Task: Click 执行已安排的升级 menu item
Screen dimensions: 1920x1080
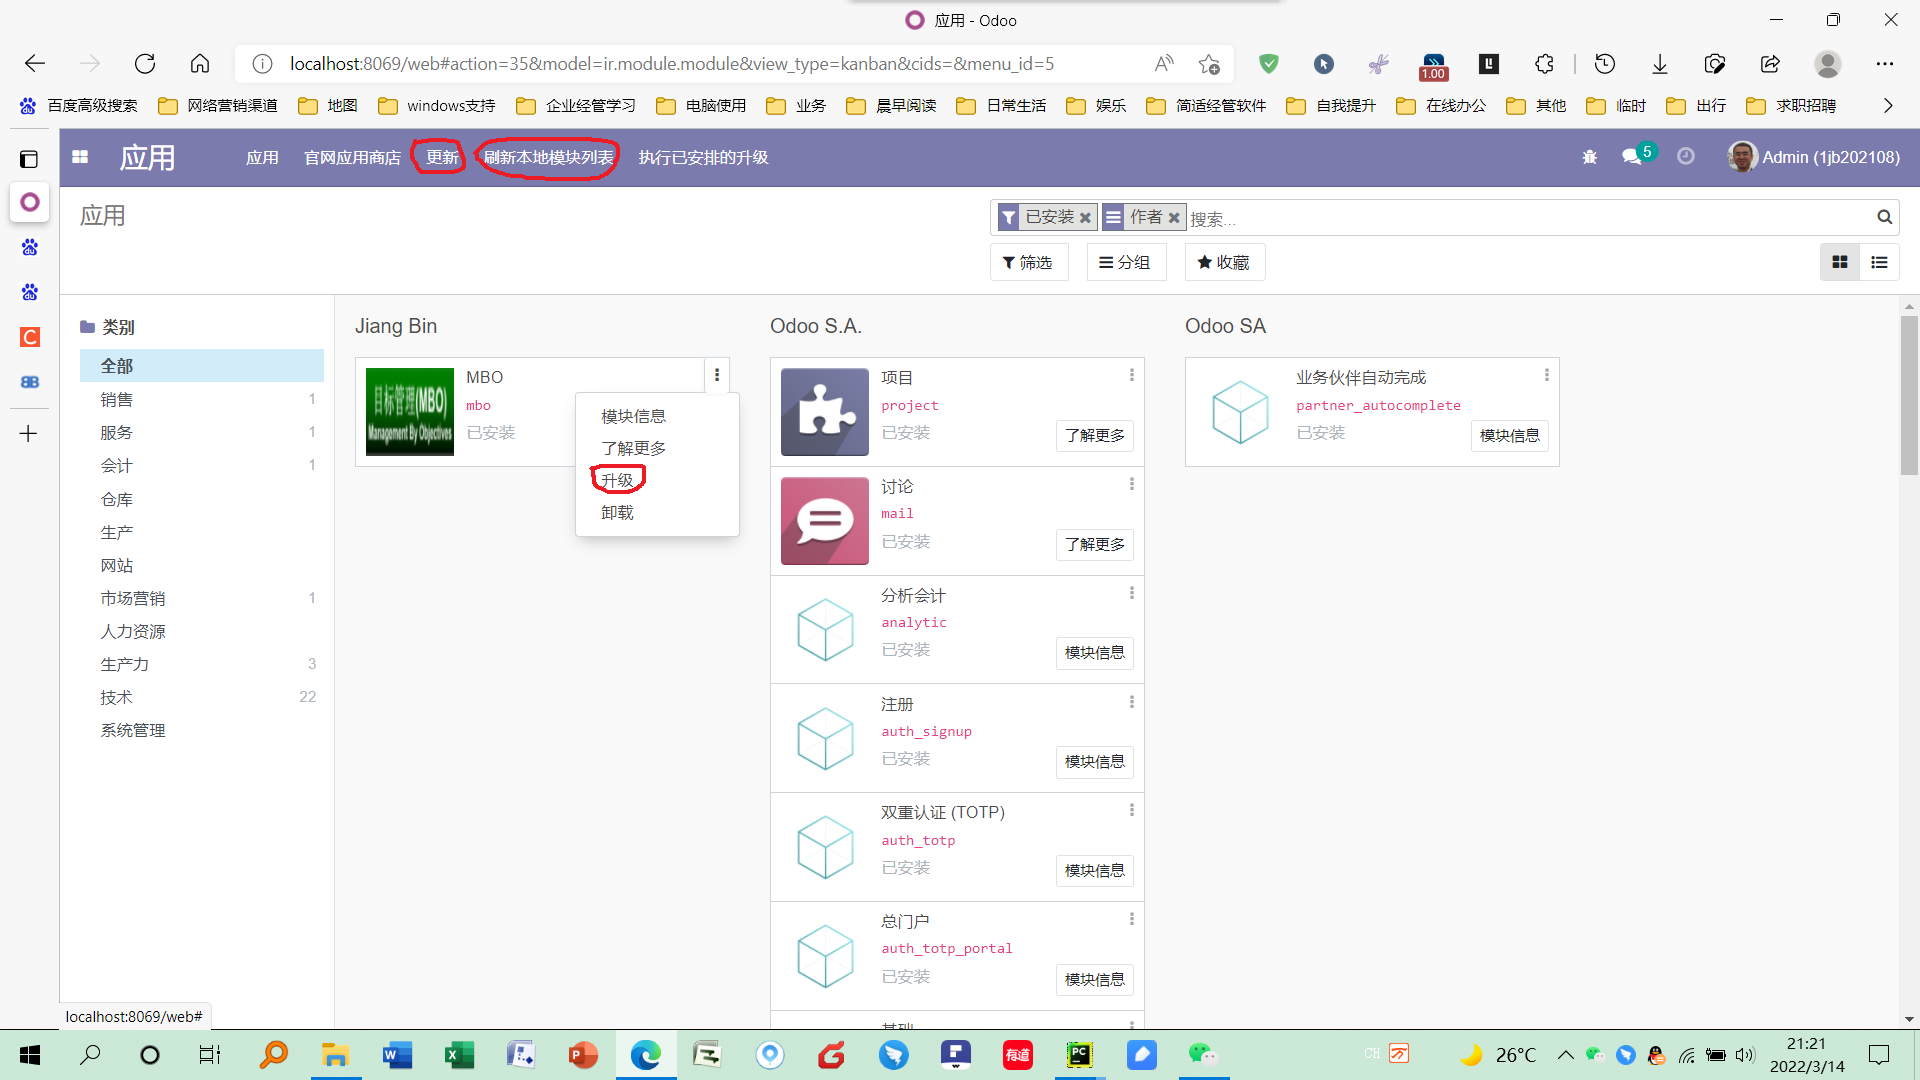Action: click(704, 157)
